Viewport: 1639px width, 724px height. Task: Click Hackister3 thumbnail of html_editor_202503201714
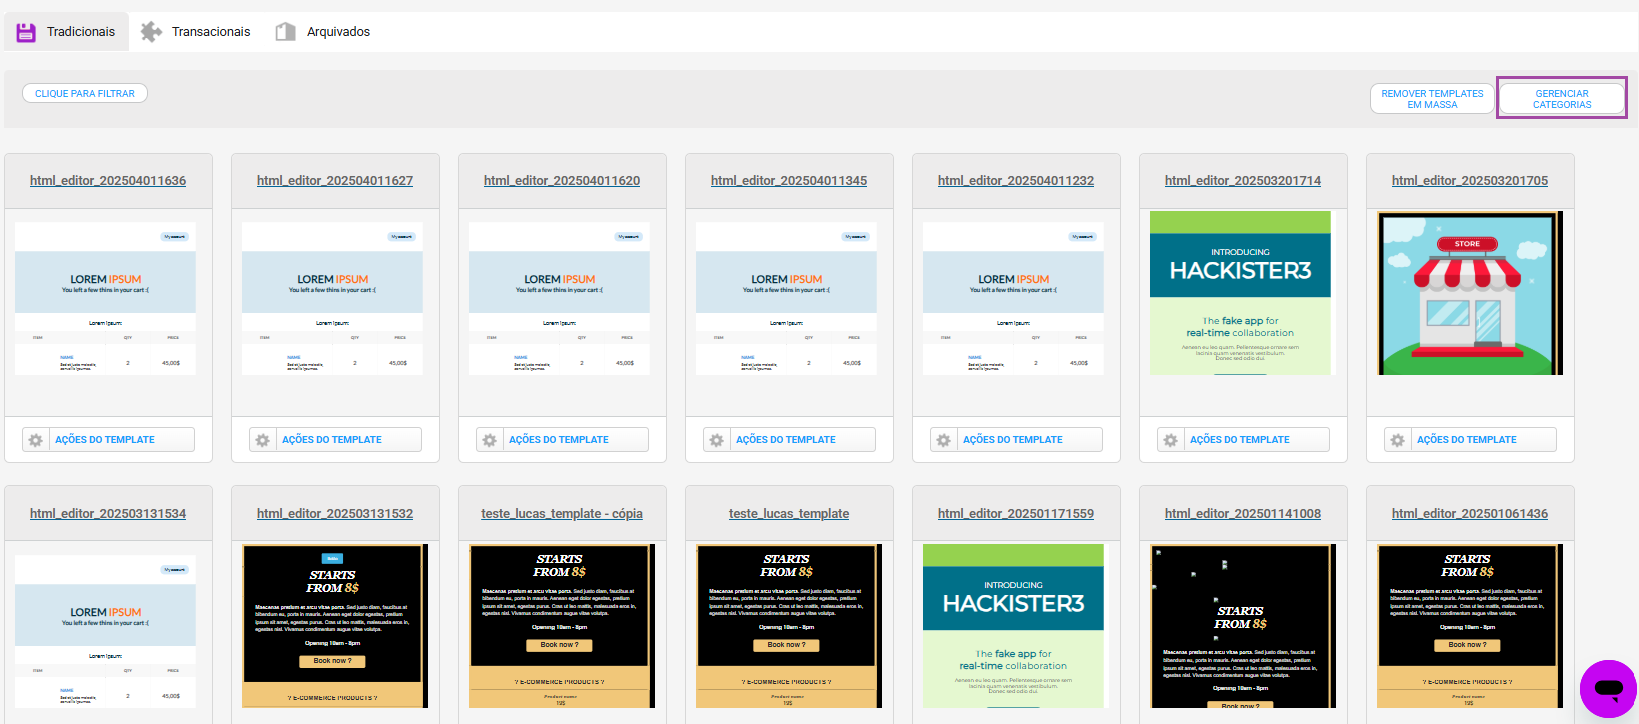pos(1240,293)
